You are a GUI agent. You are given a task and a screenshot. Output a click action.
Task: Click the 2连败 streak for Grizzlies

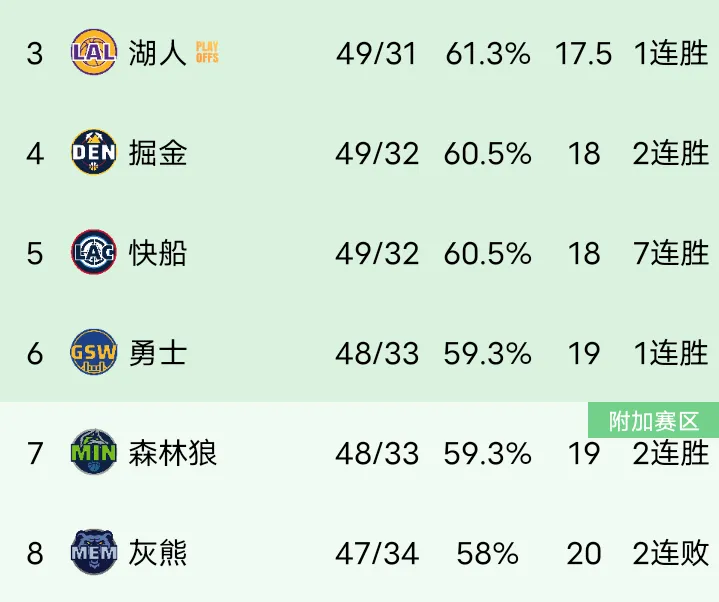click(x=671, y=553)
